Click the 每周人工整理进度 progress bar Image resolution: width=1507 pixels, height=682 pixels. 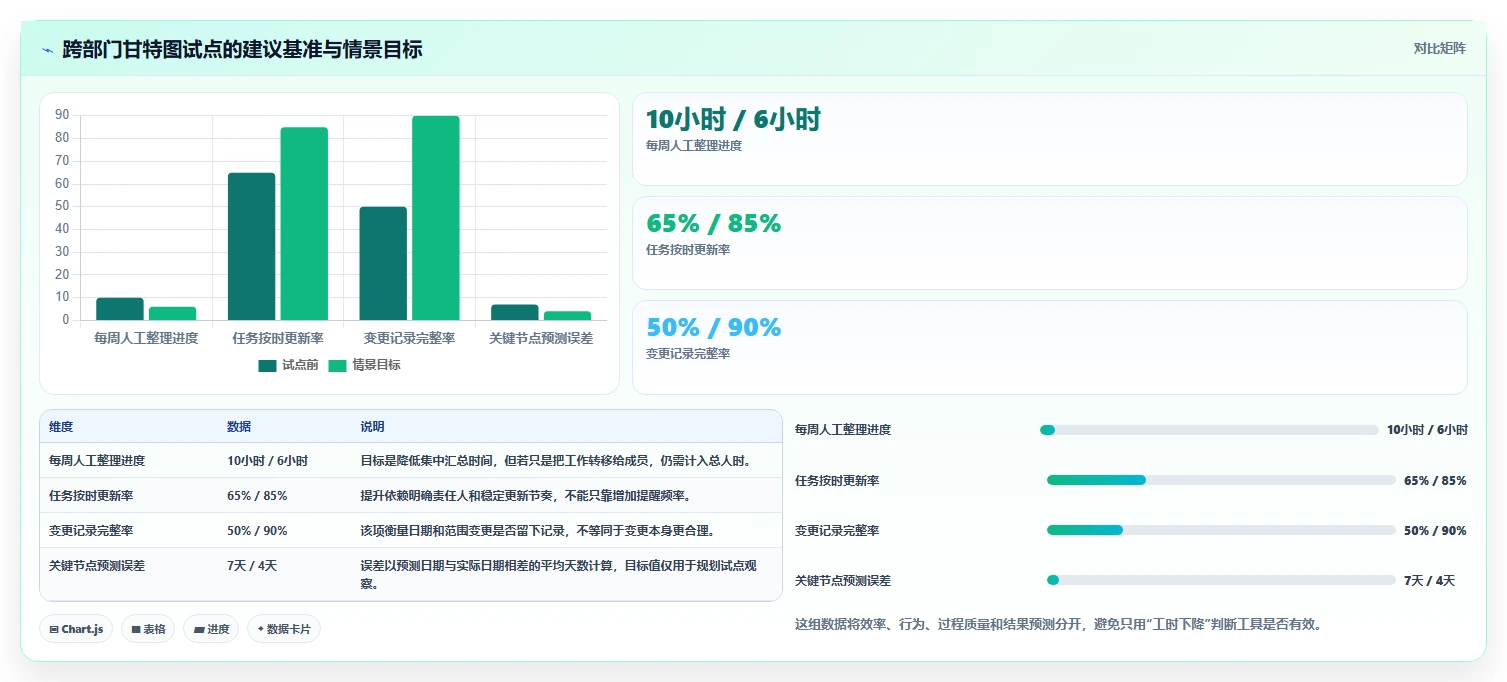pos(1209,430)
